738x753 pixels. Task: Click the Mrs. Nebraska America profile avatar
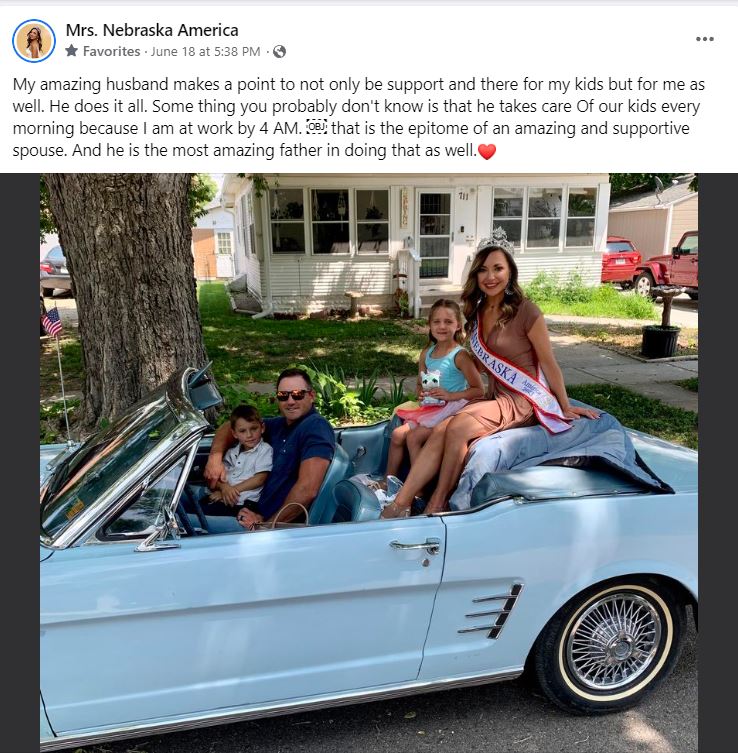(34, 41)
